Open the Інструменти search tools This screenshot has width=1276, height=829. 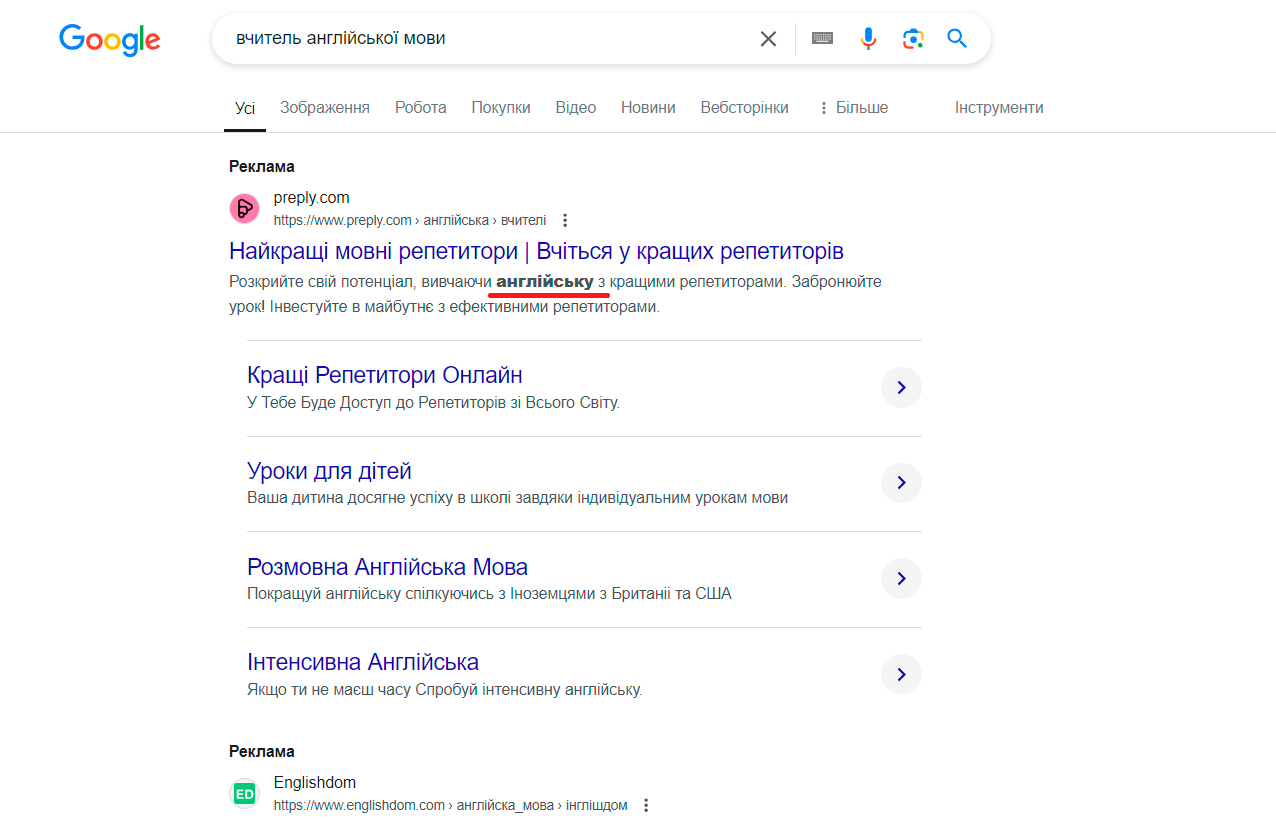(x=999, y=107)
